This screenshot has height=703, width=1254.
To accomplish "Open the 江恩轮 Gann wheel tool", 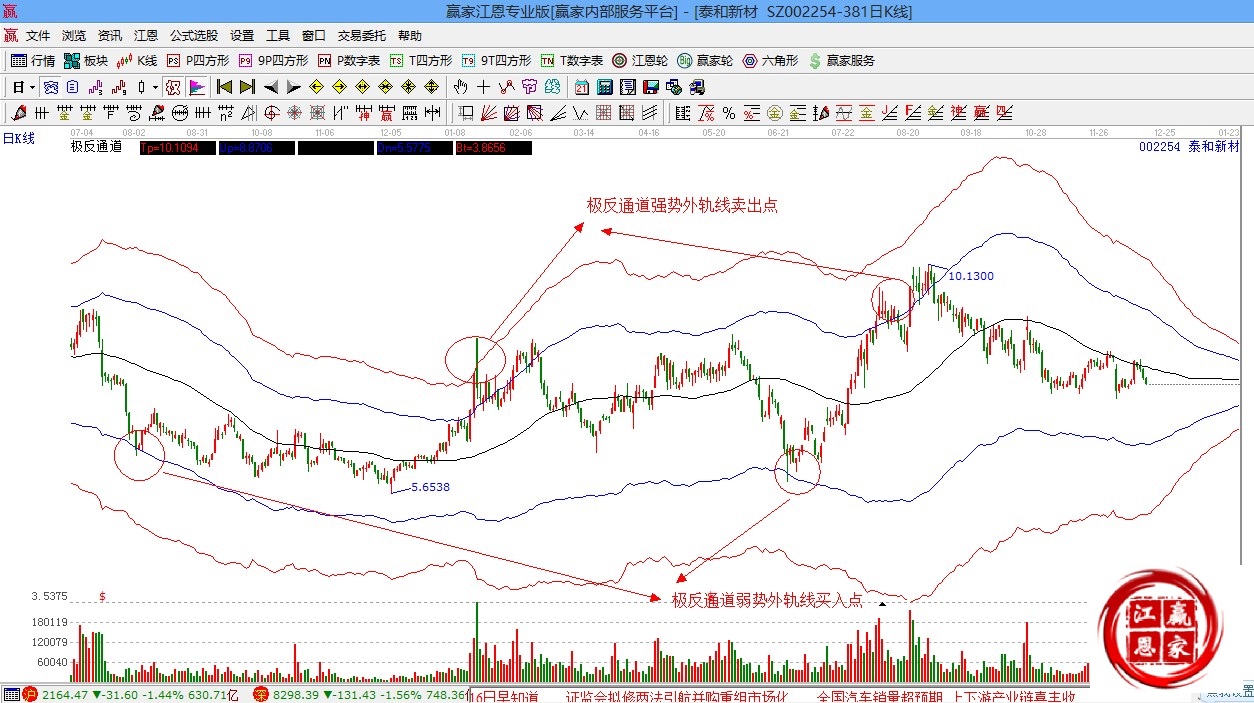I will tap(640, 61).
